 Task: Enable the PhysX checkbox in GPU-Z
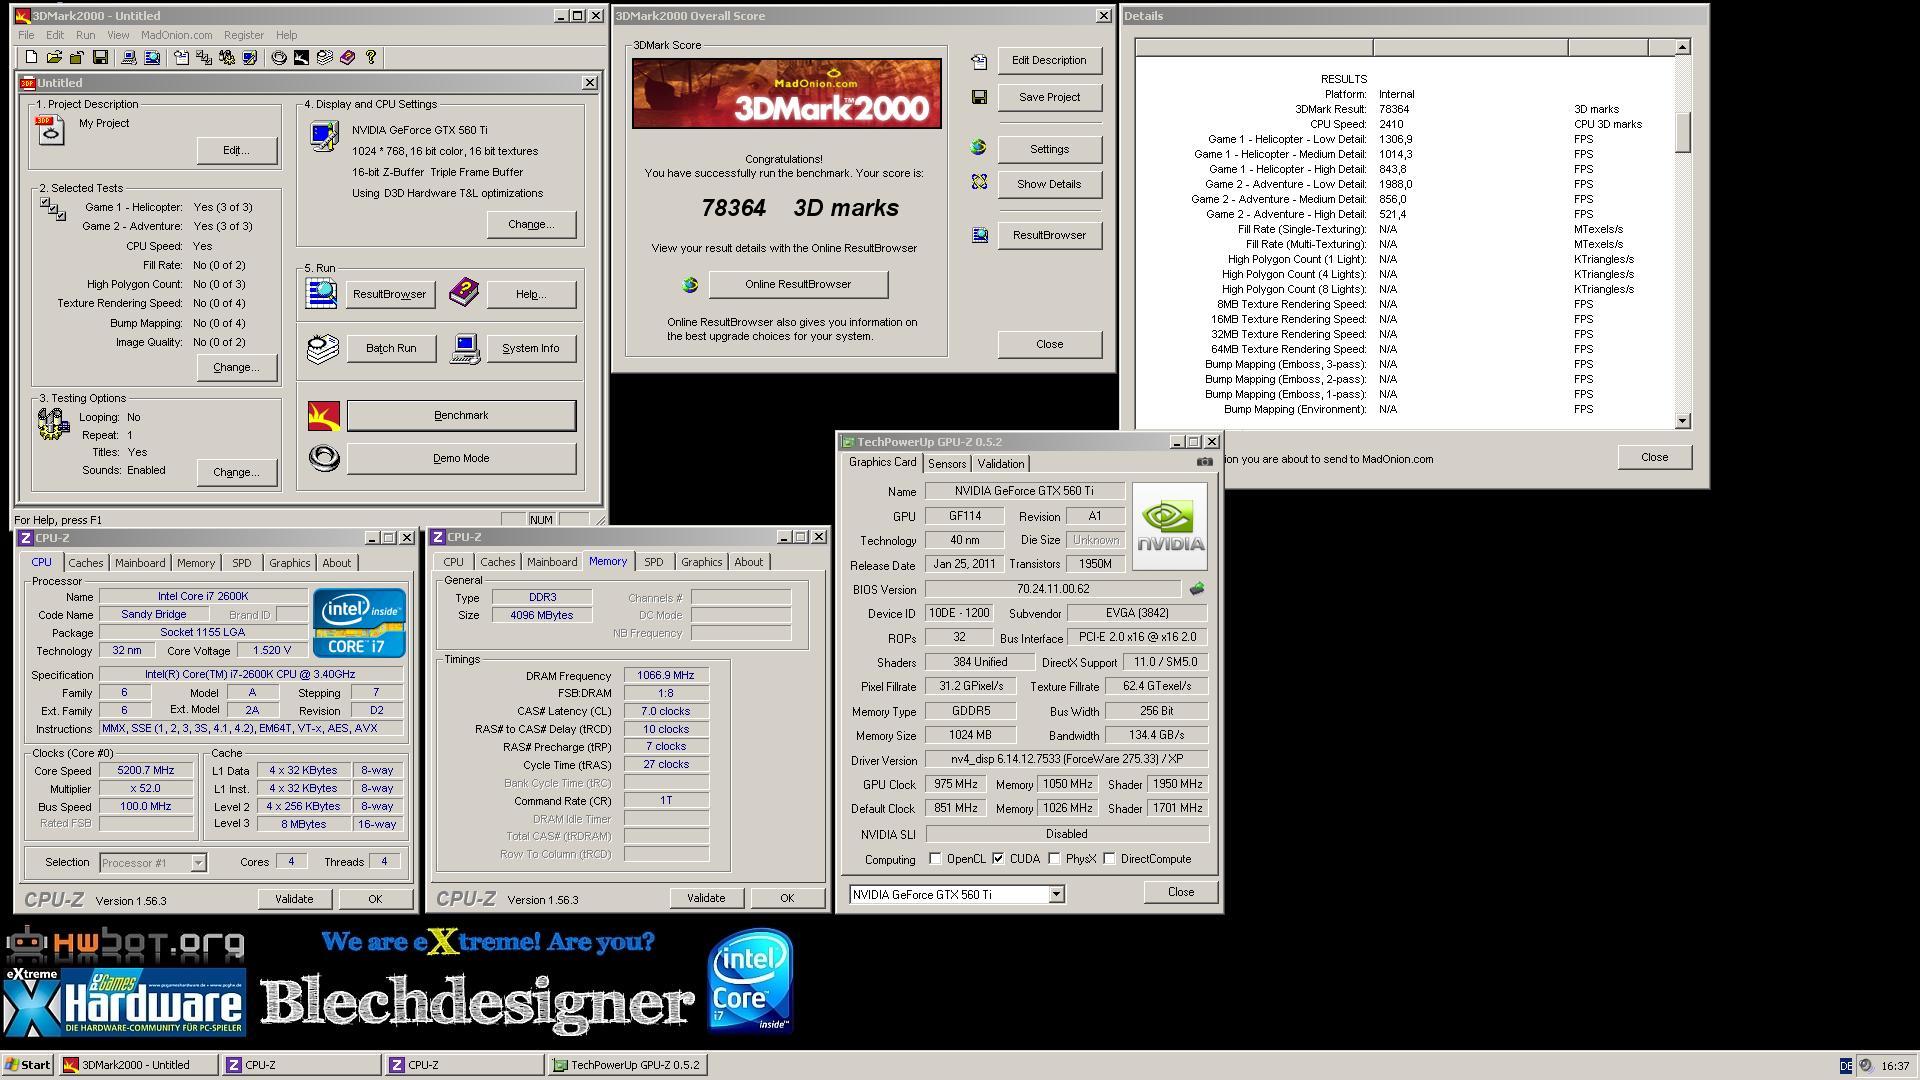tap(1054, 859)
